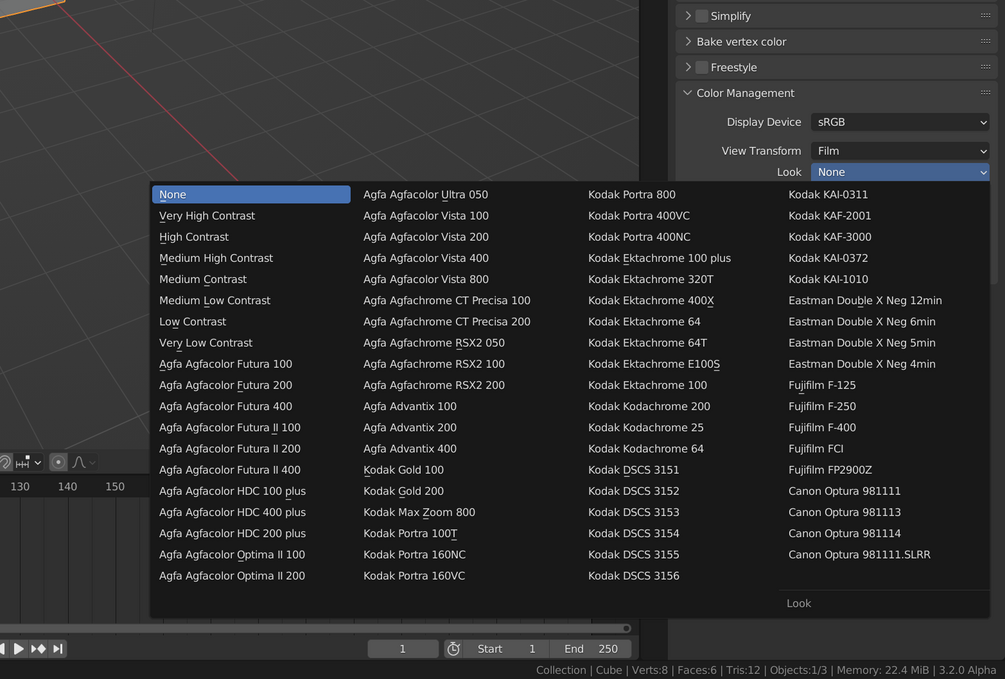Choose Agfa Agfachrome RSX2 200

tap(434, 385)
